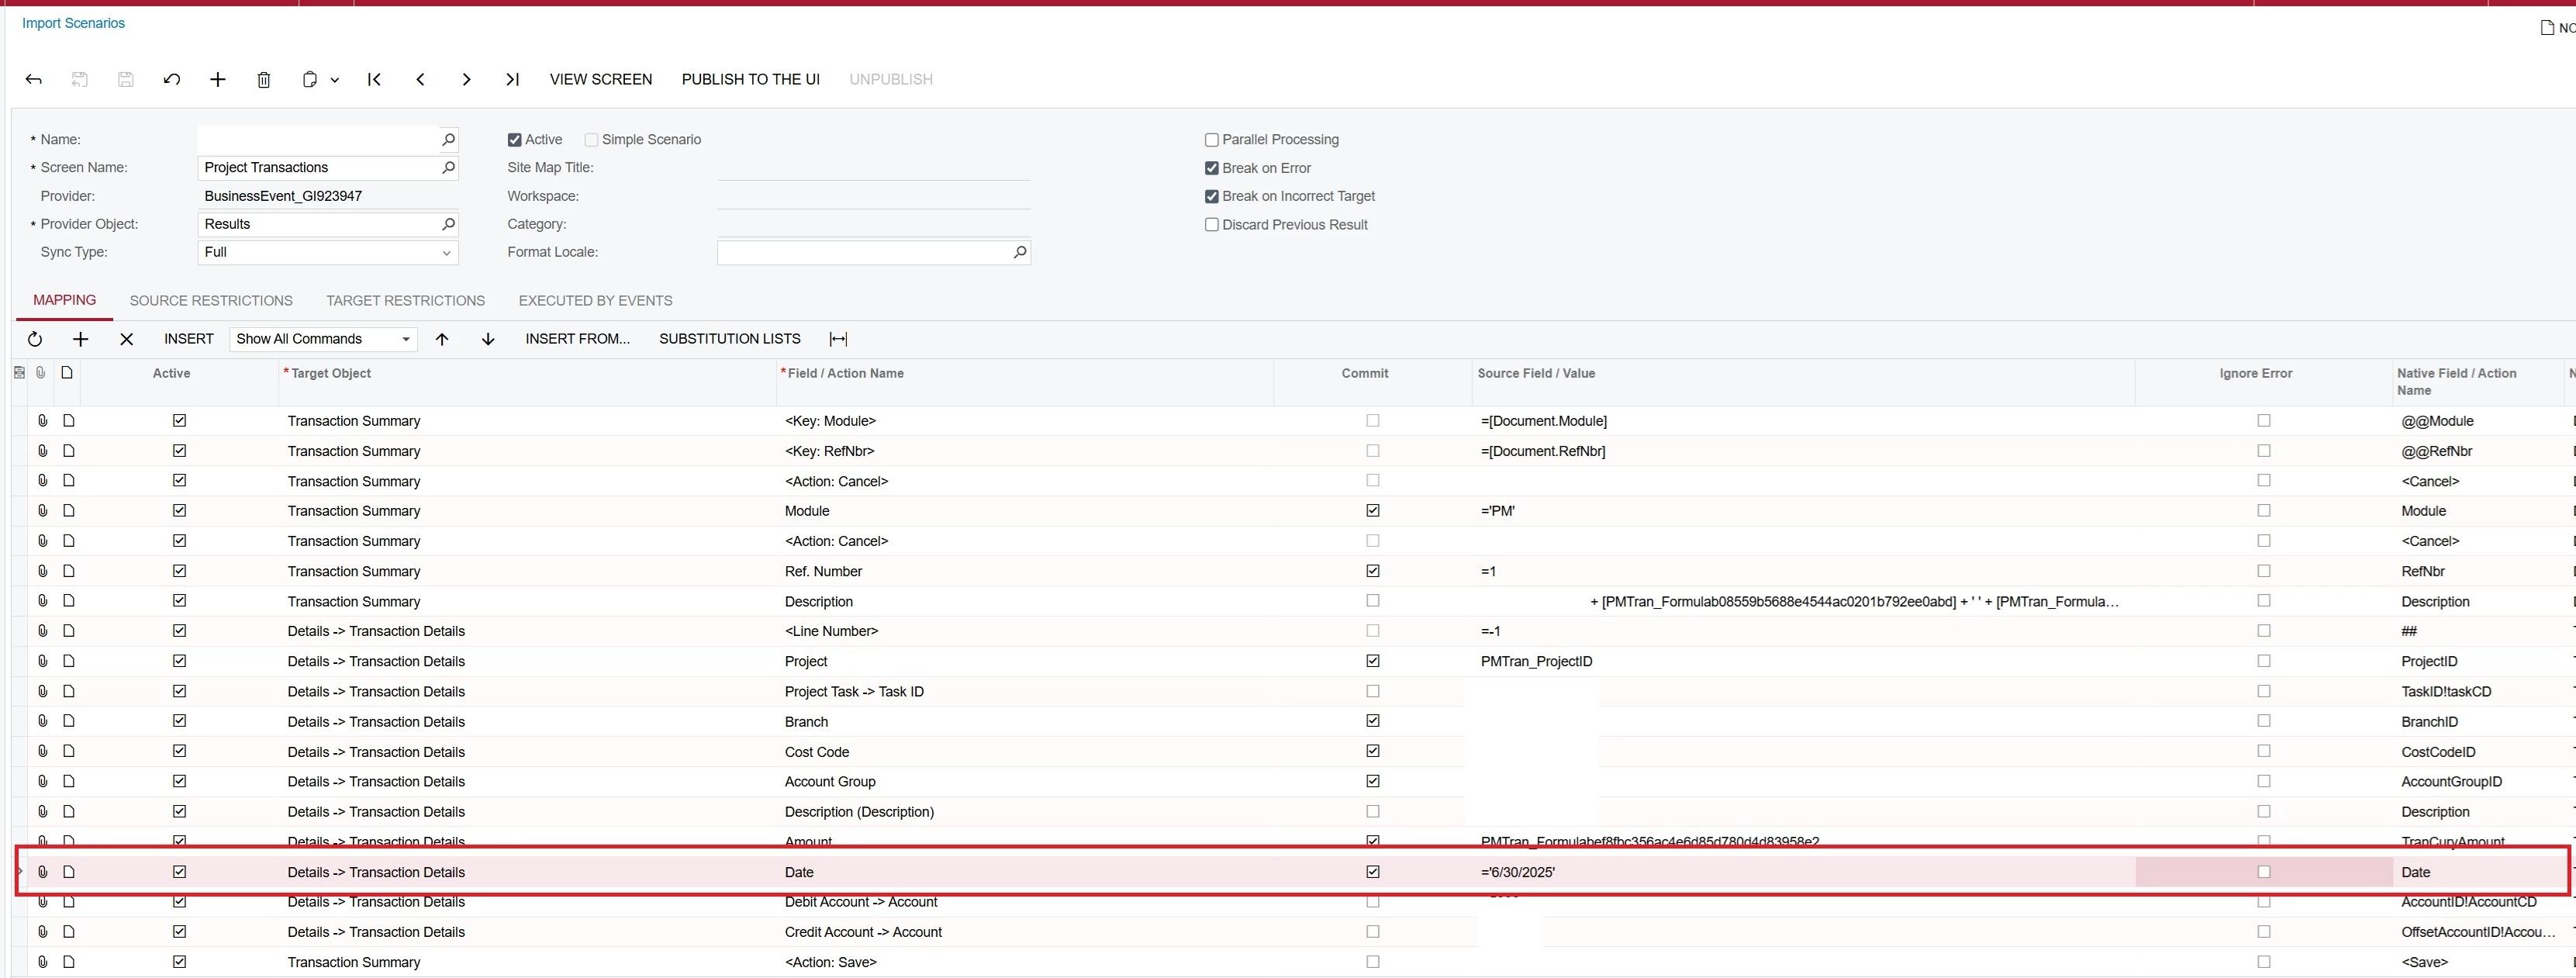Screen dimensions: 2576x978
Task: Open the Screen Name lookup magnifier
Action: coord(448,167)
